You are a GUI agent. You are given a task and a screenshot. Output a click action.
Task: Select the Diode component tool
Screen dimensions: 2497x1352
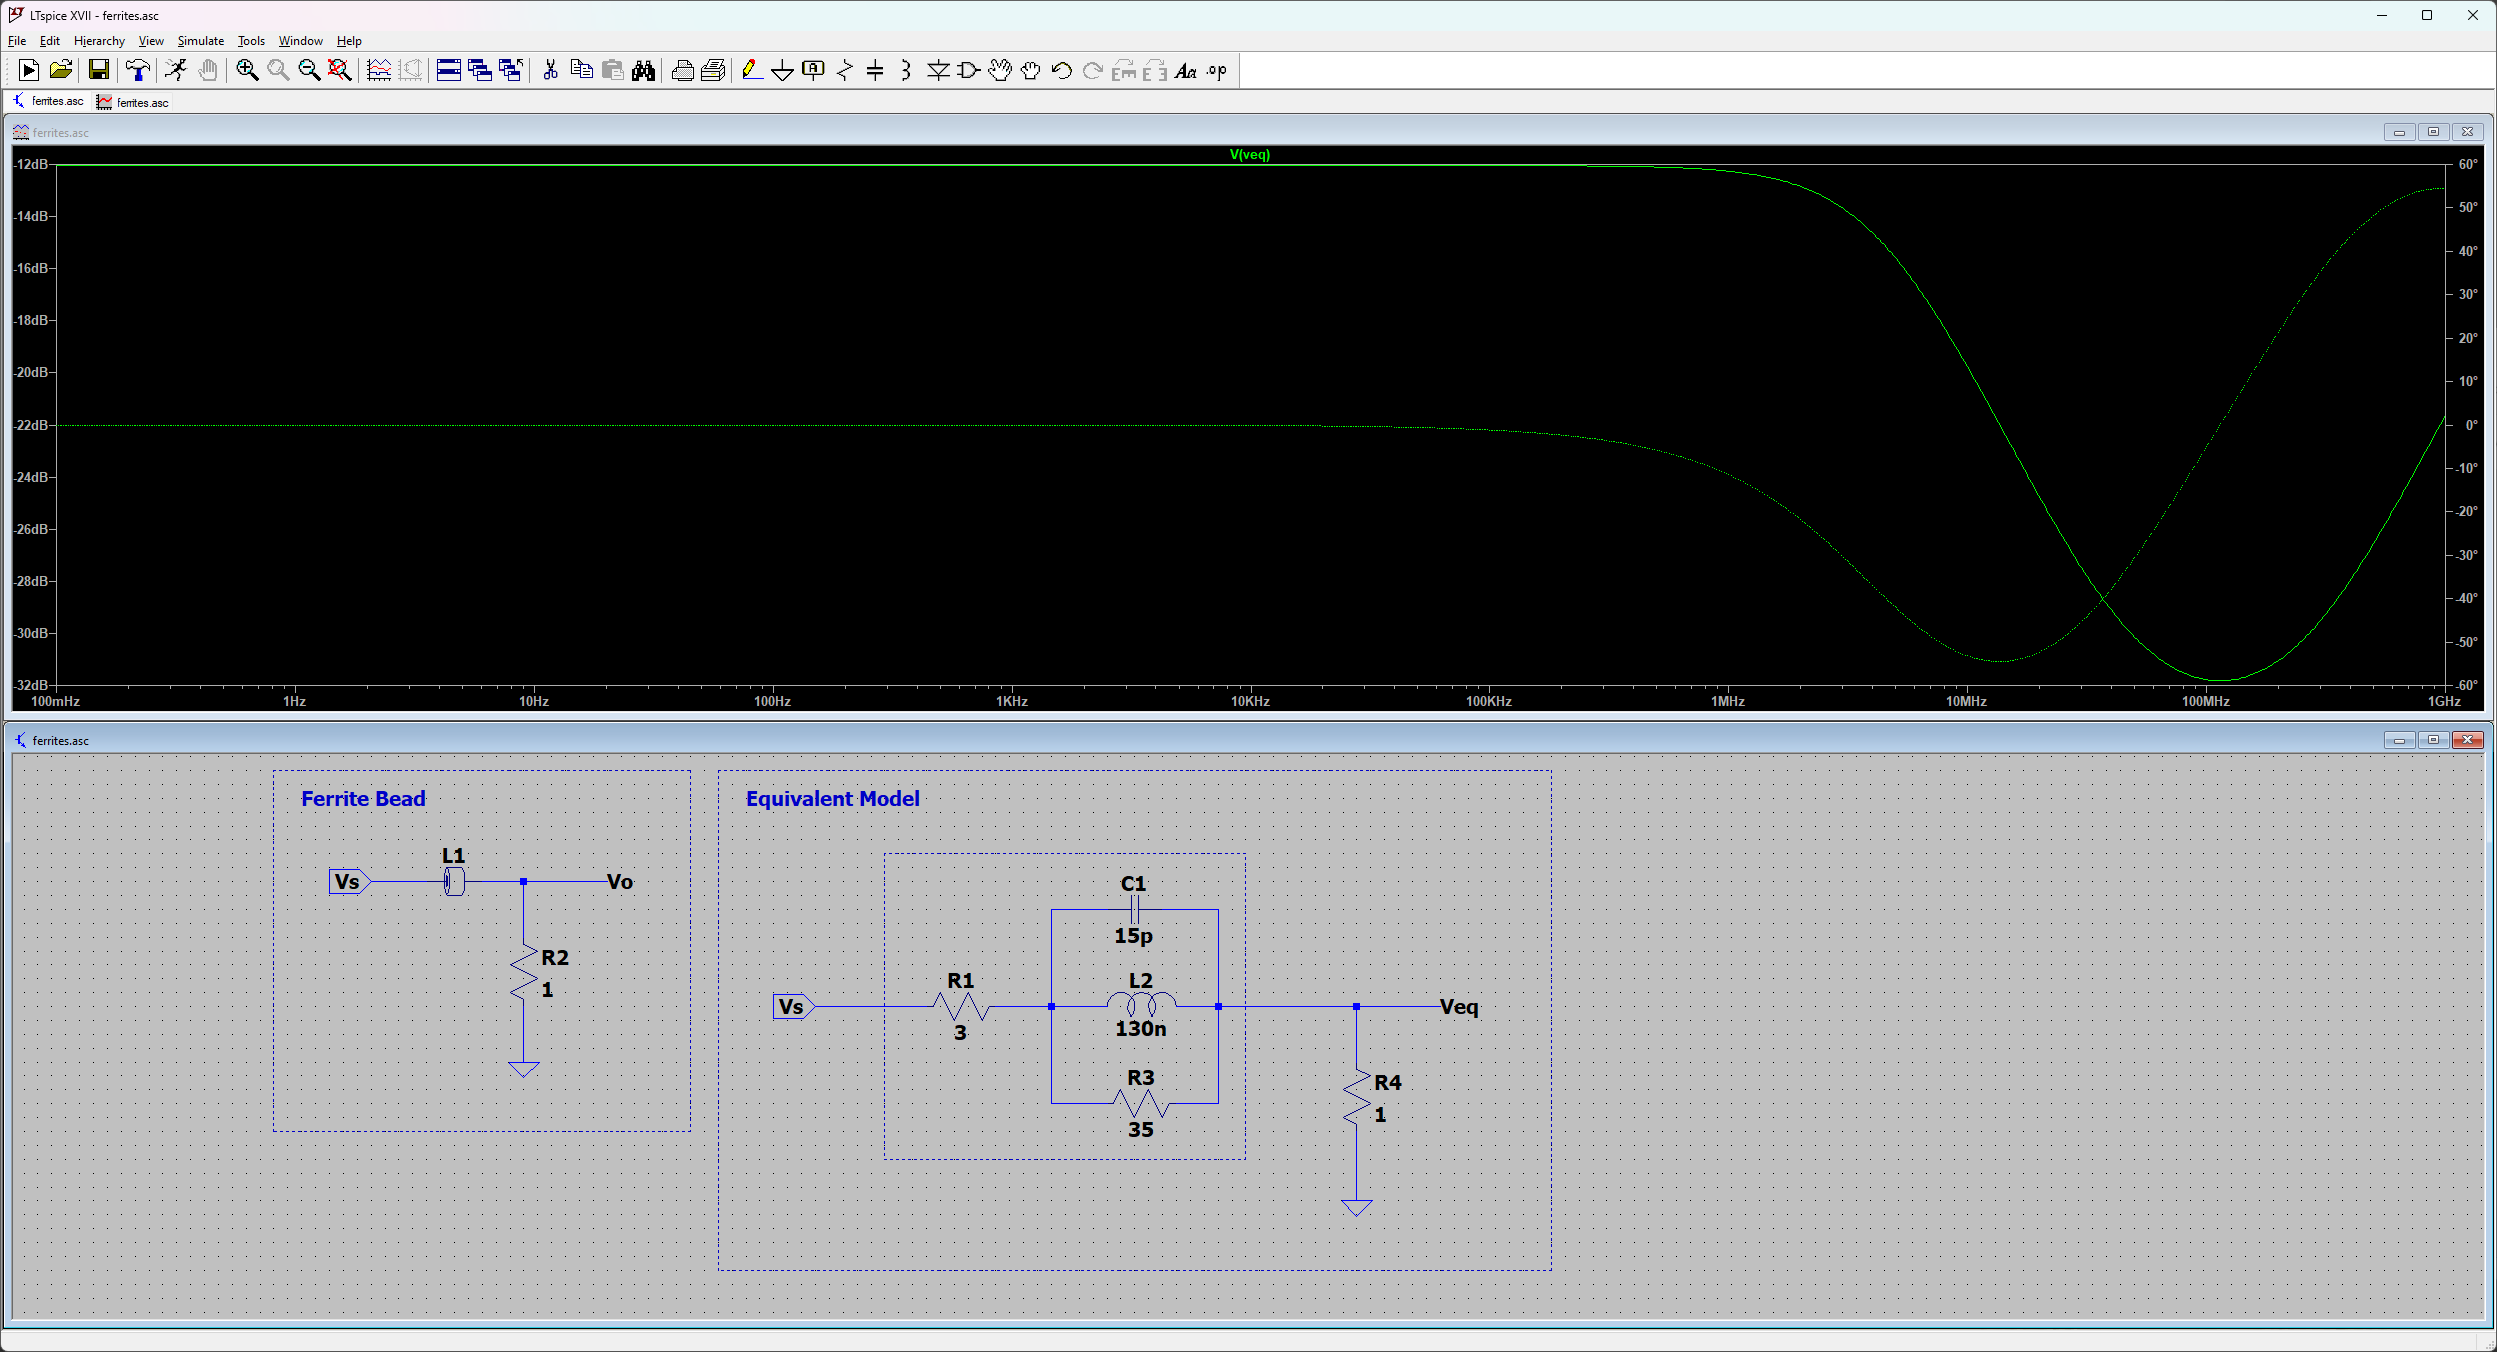tap(938, 70)
